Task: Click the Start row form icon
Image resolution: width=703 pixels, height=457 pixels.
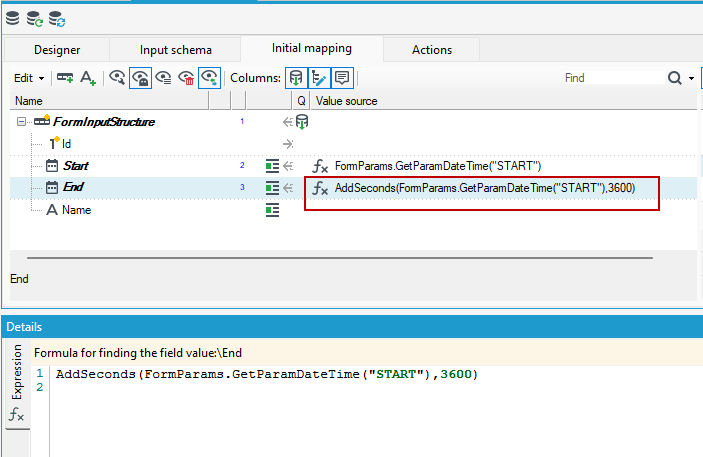Action: point(272,166)
